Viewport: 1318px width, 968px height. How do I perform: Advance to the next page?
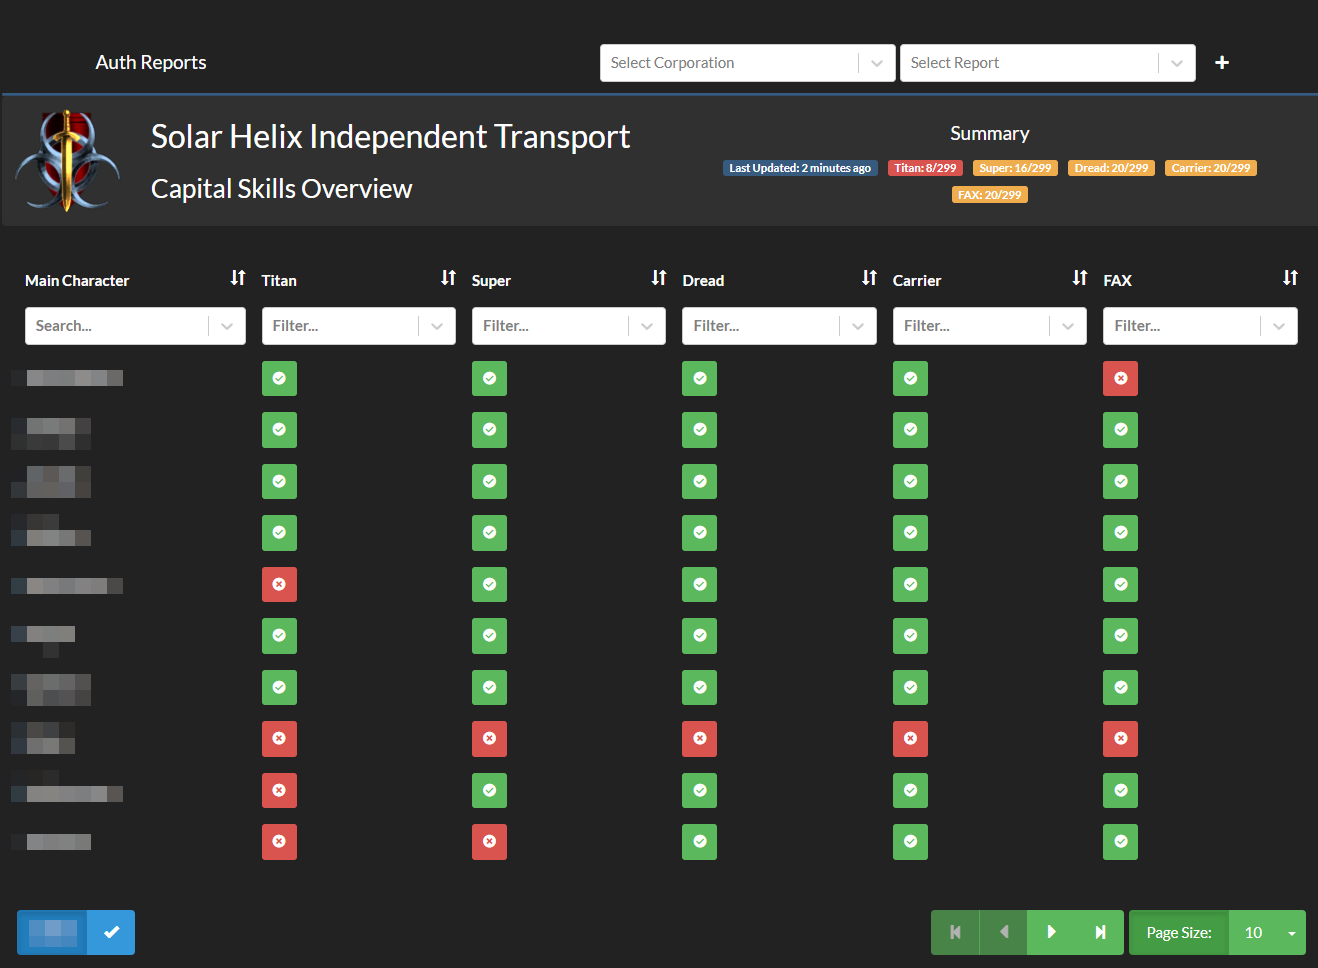[x=1052, y=932]
